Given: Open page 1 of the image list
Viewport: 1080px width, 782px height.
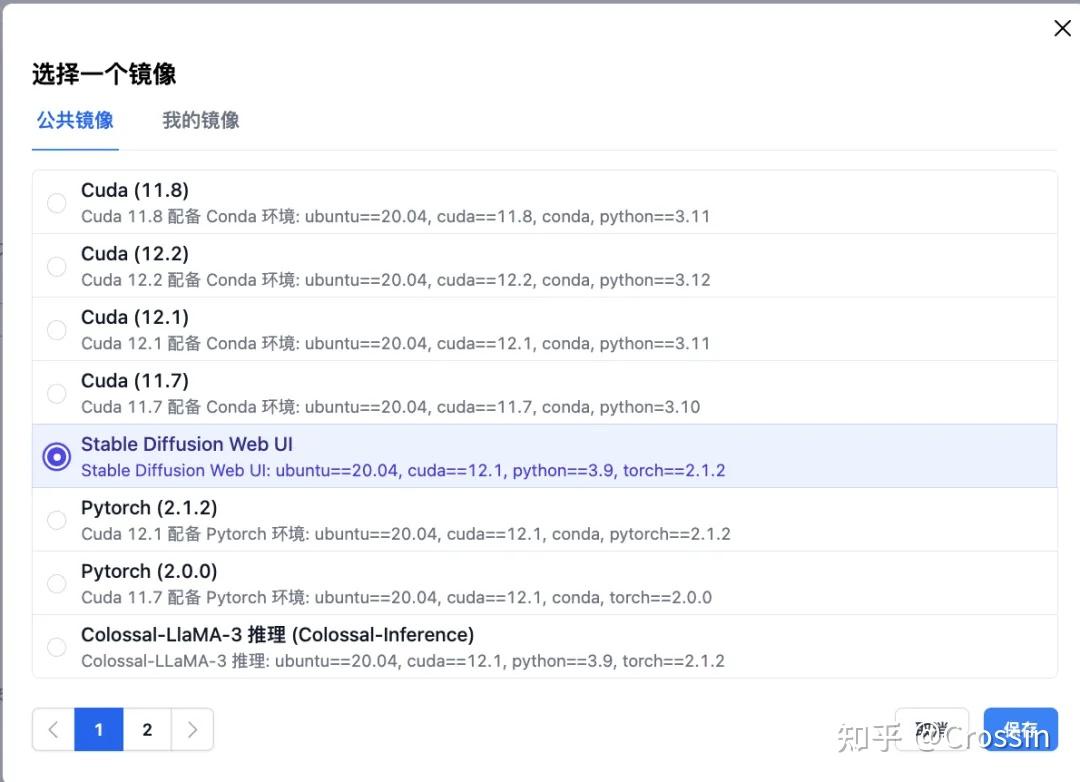Looking at the screenshot, I should coord(98,730).
